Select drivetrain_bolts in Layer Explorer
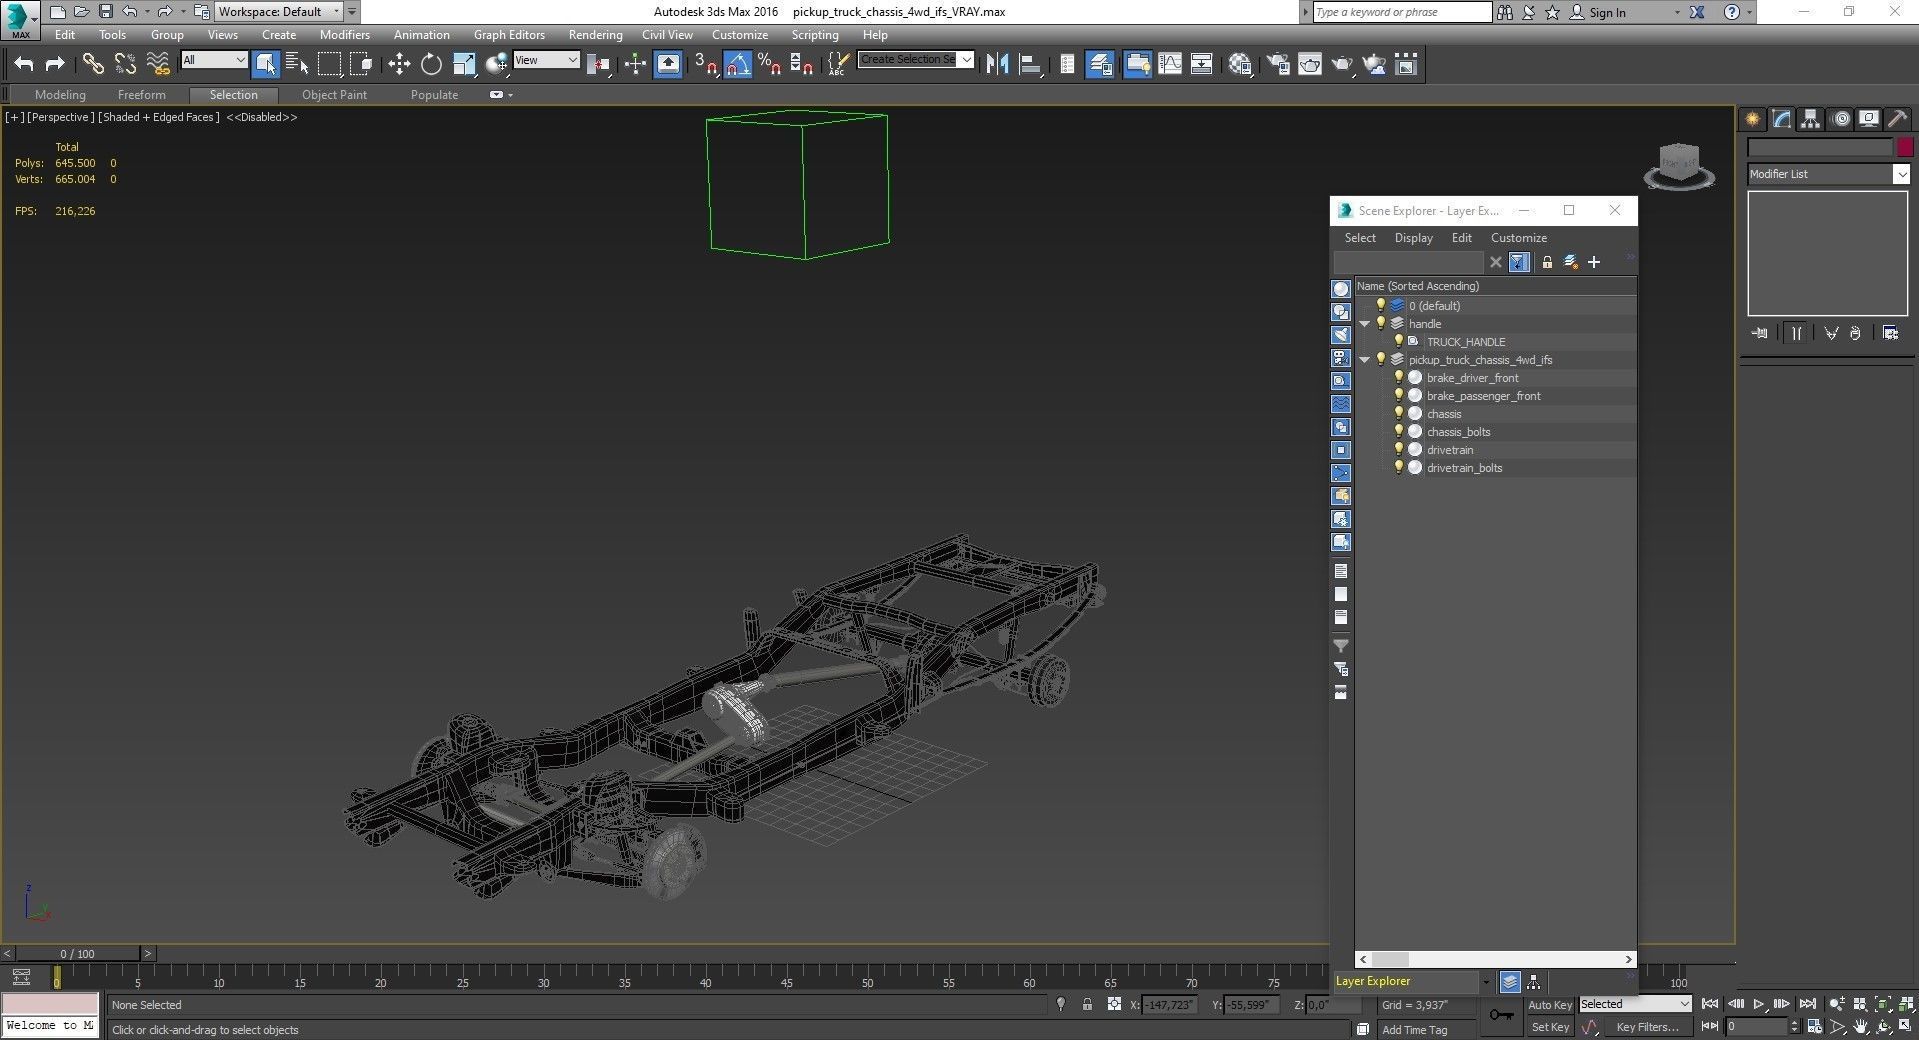The width and height of the screenshot is (1919, 1040). click(x=1464, y=468)
